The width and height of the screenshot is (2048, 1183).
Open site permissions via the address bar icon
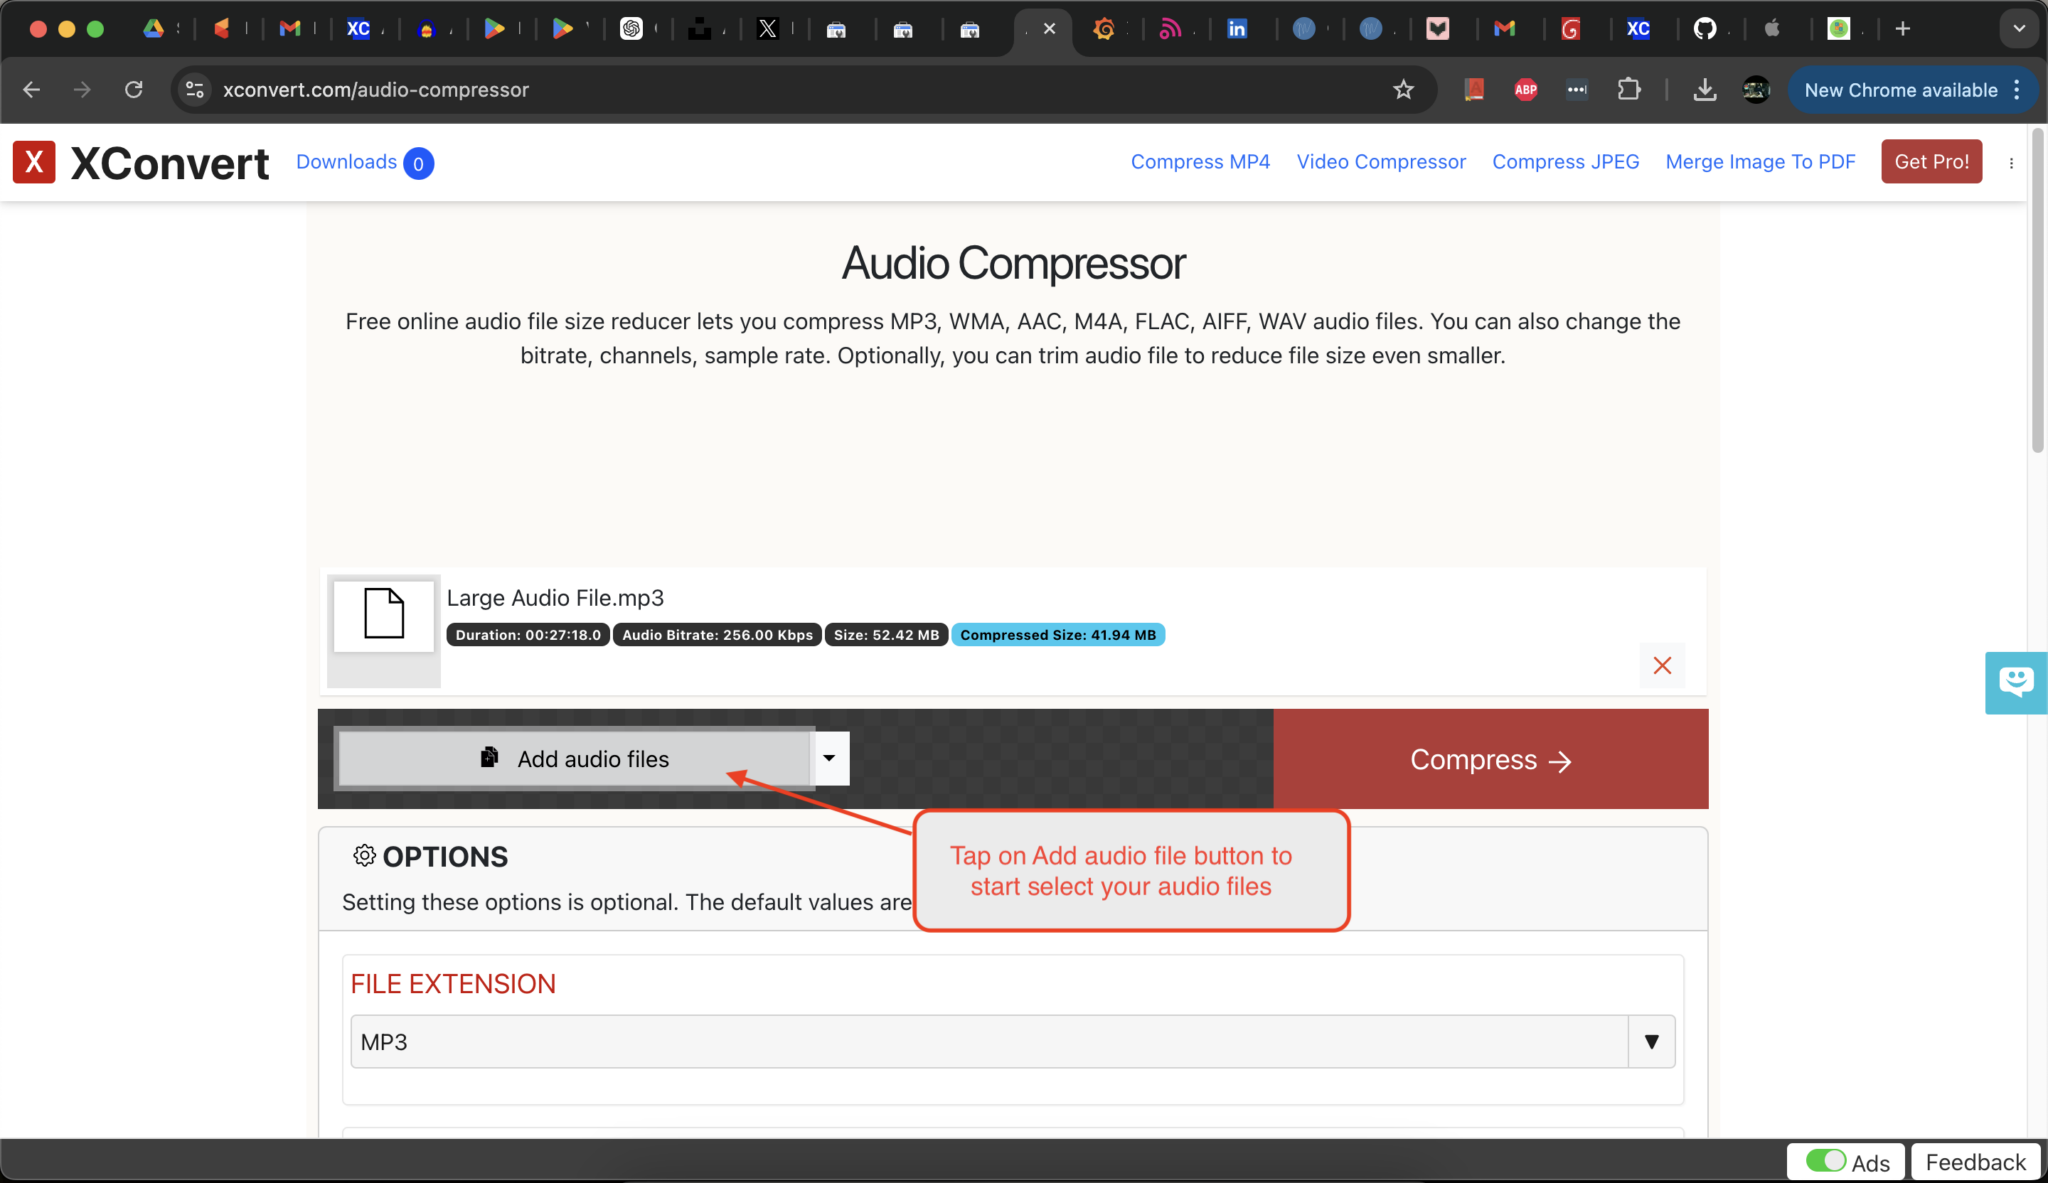point(195,89)
